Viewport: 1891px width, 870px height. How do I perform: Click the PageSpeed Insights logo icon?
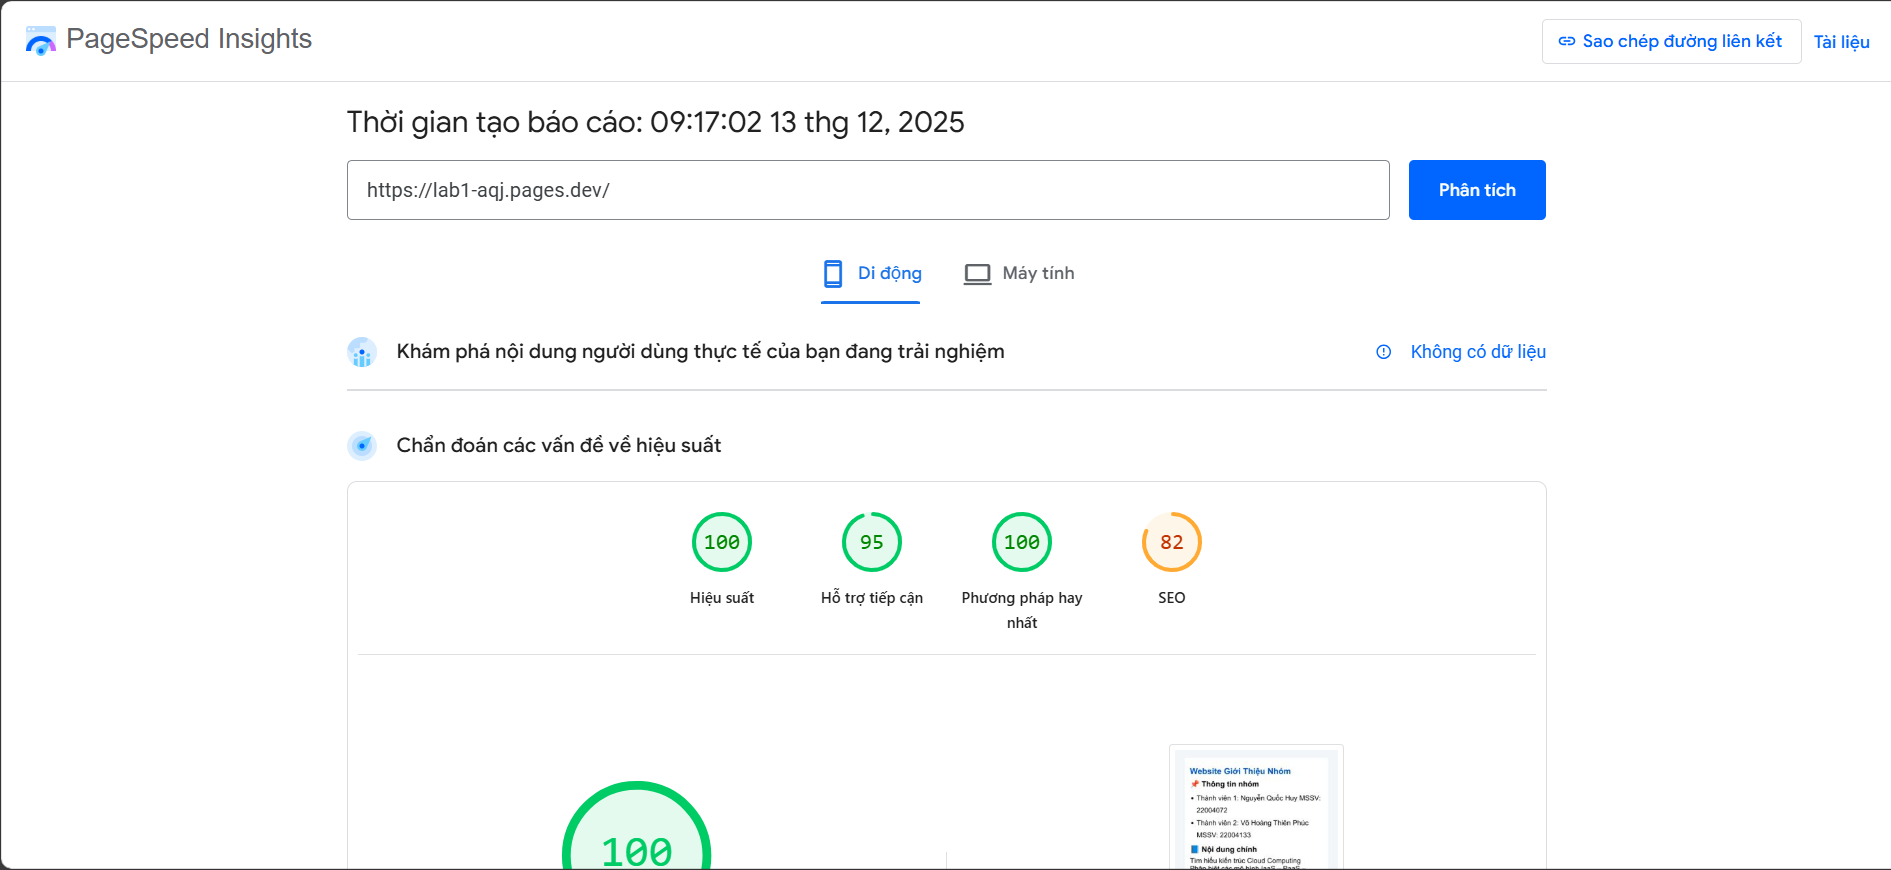click(40, 41)
